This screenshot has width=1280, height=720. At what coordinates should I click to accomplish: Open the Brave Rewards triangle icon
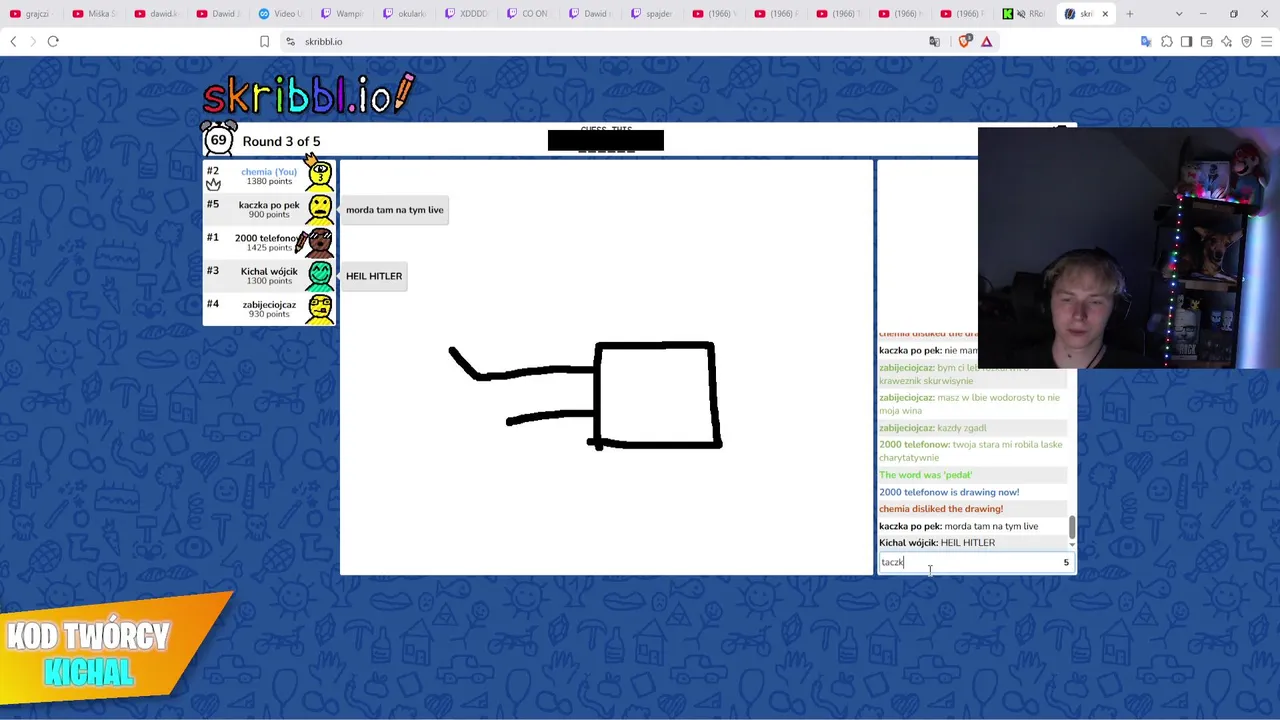click(x=986, y=41)
